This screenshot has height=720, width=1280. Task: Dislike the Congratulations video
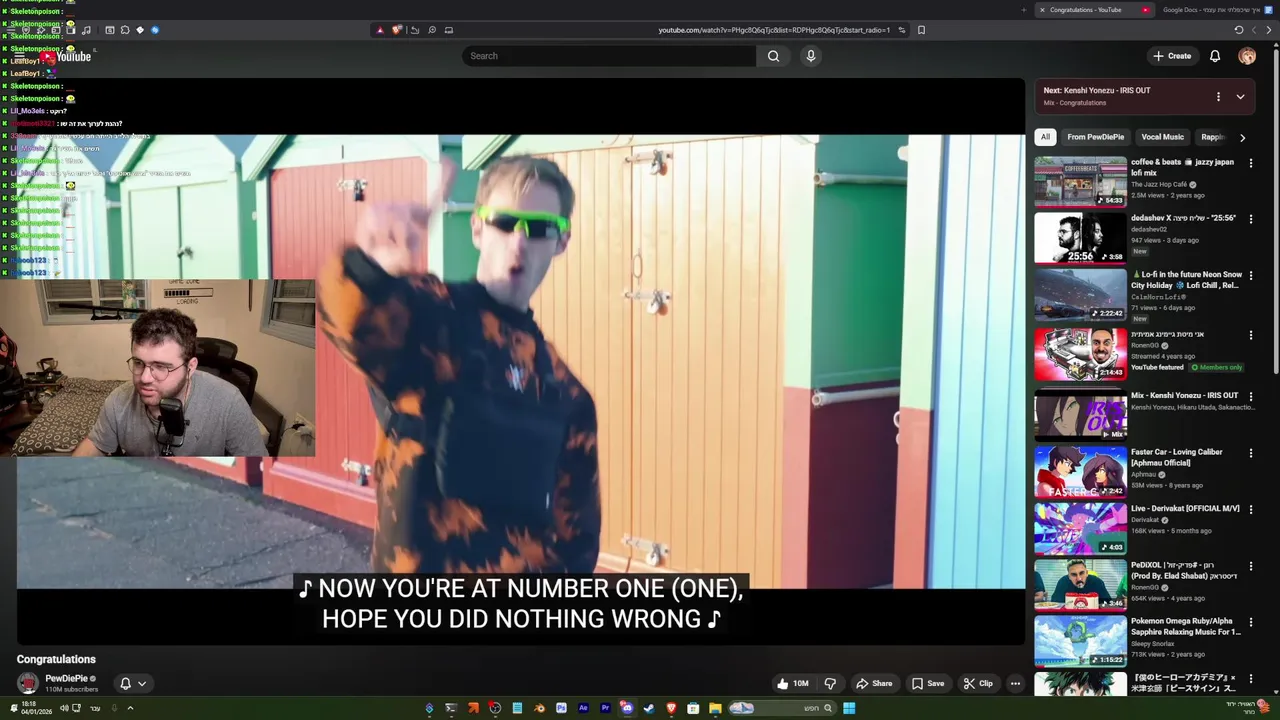tap(830, 684)
